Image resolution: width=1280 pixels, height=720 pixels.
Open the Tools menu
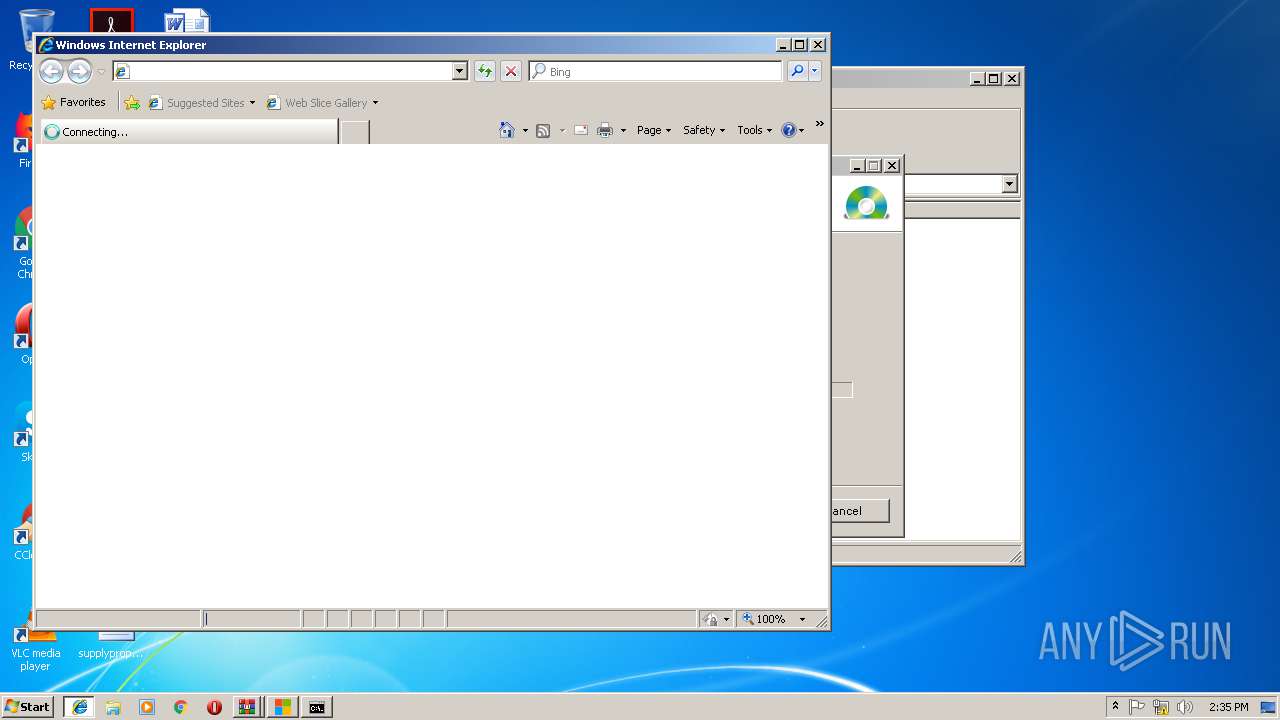tap(755, 130)
